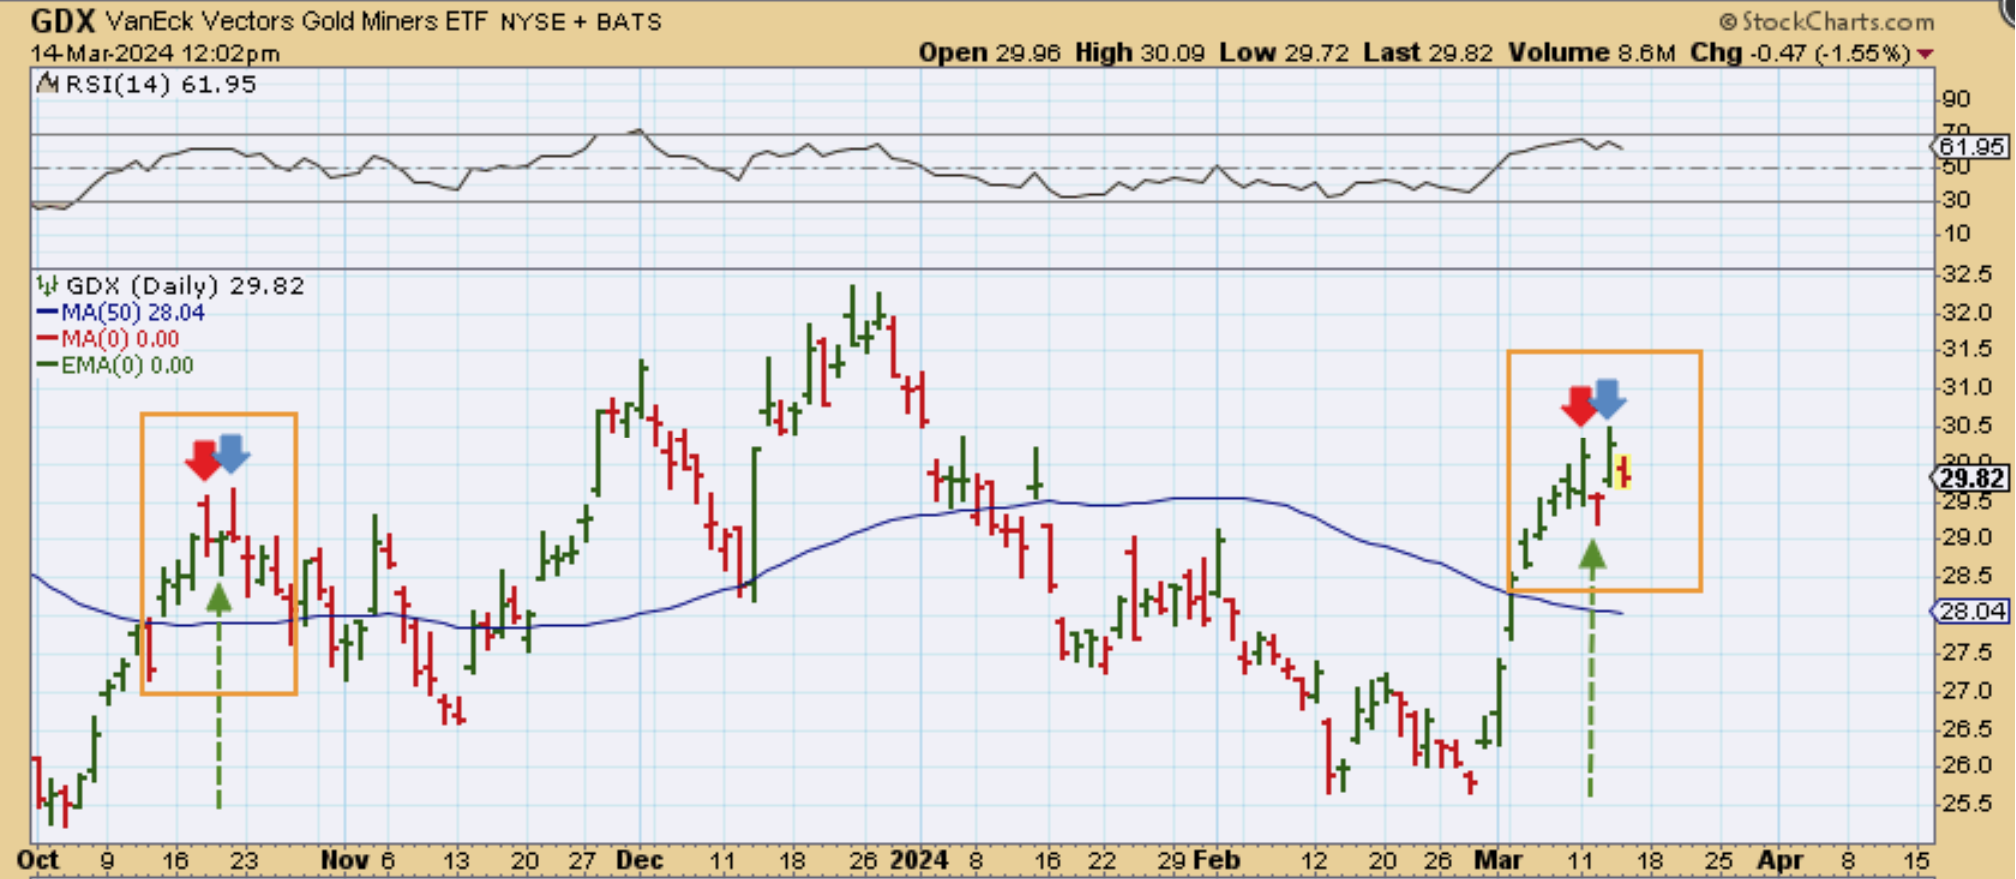Click the date label 25 before Apr

pos(1718,860)
